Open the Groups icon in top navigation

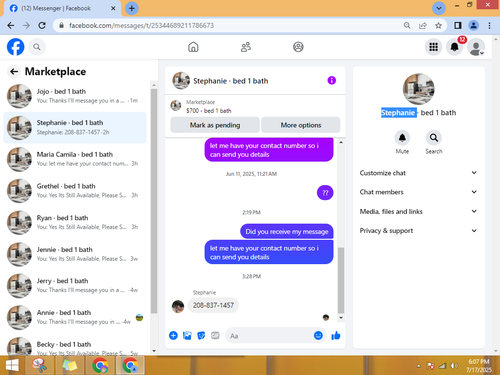(x=298, y=47)
